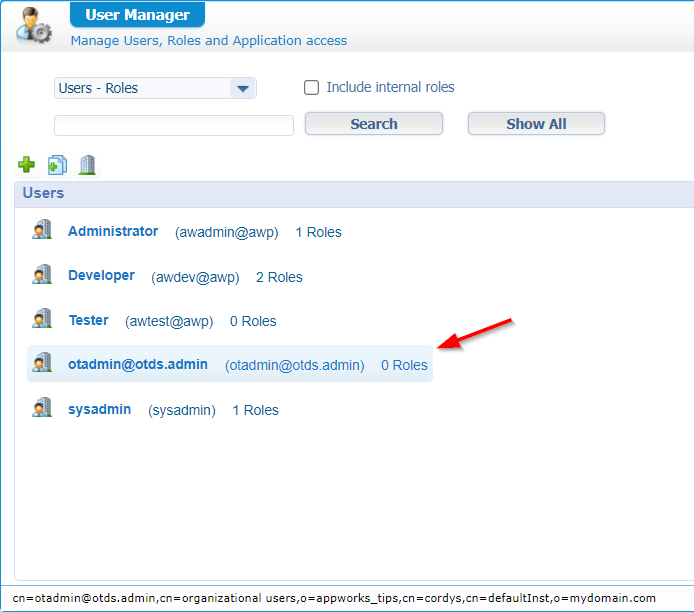
Task: Open the Users - Roles dropdown arrow
Action: (243, 89)
